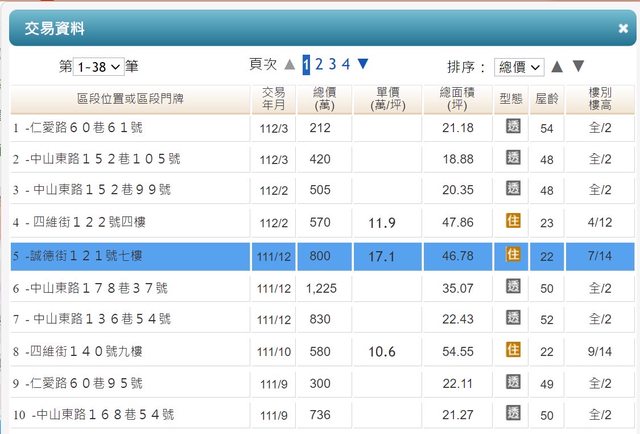Image resolution: width=640 pixels, height=434 pixels.
Task: Close the 交易資料 dialog
Action: [x=623, y=29]
